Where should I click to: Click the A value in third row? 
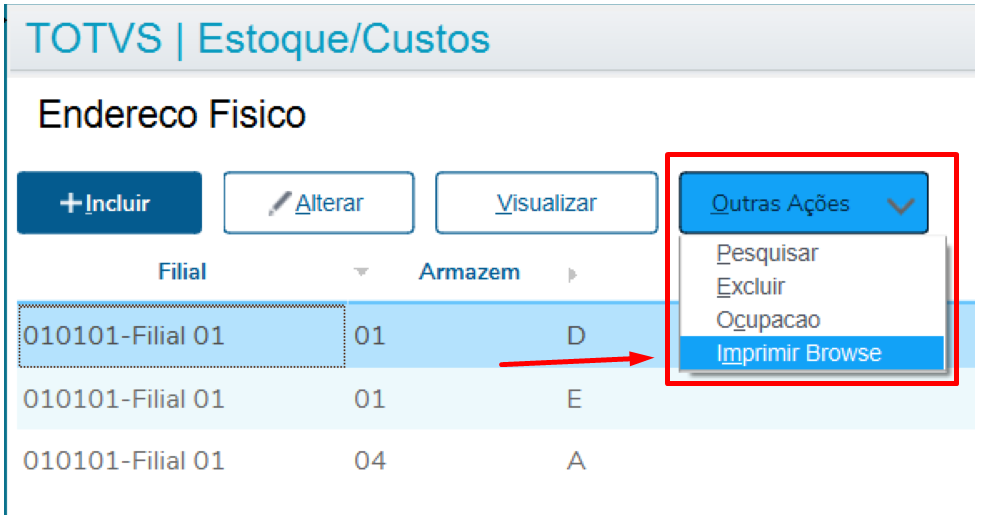coord(576,461)
